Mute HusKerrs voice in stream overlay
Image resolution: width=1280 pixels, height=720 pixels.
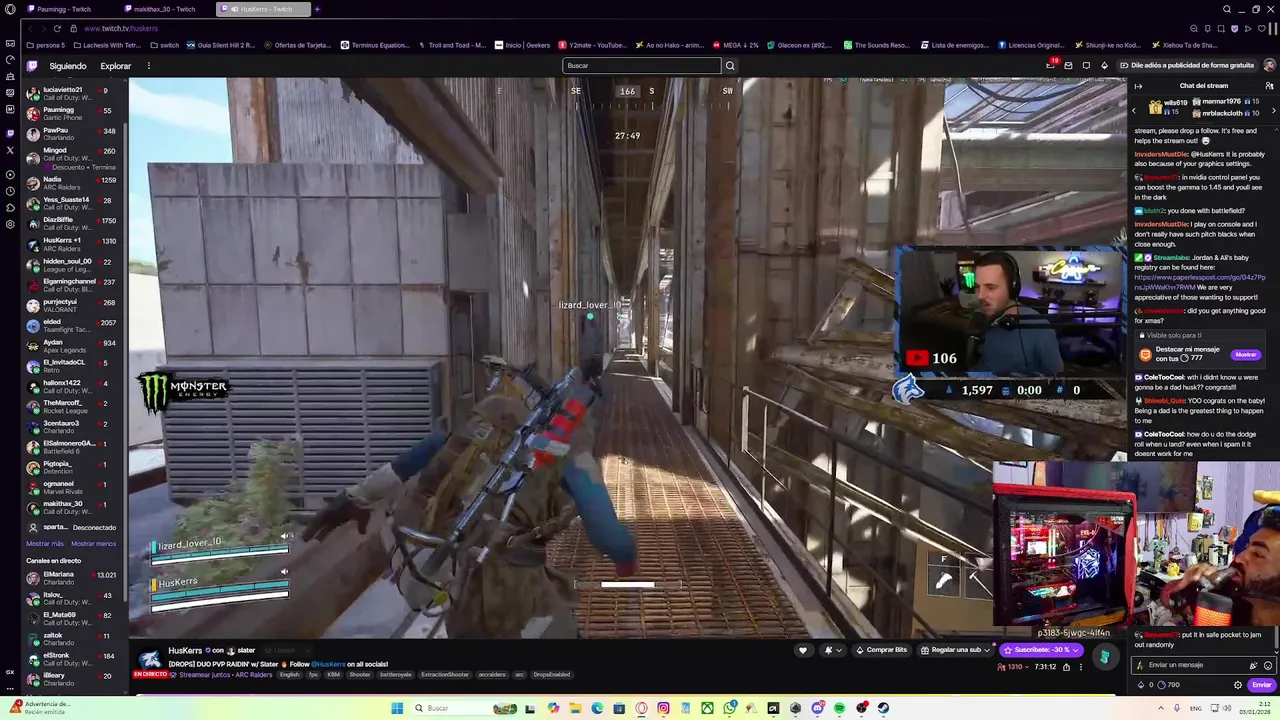tap(284, 572)
